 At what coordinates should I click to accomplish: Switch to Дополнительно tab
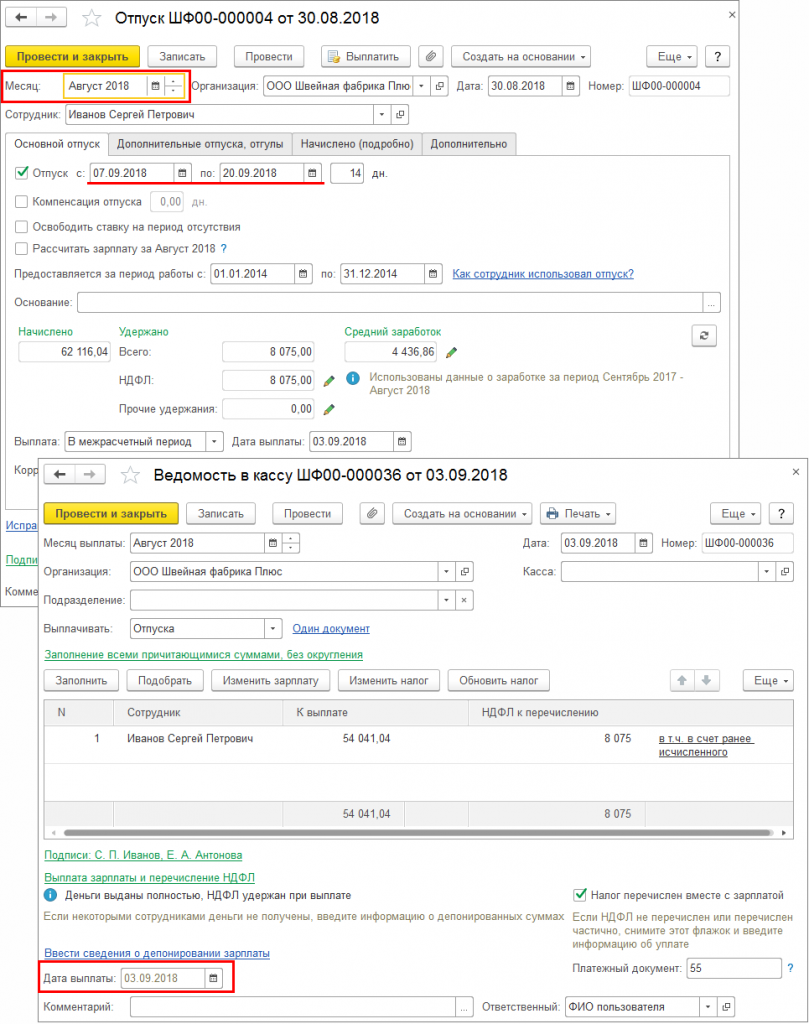(469, 144)
